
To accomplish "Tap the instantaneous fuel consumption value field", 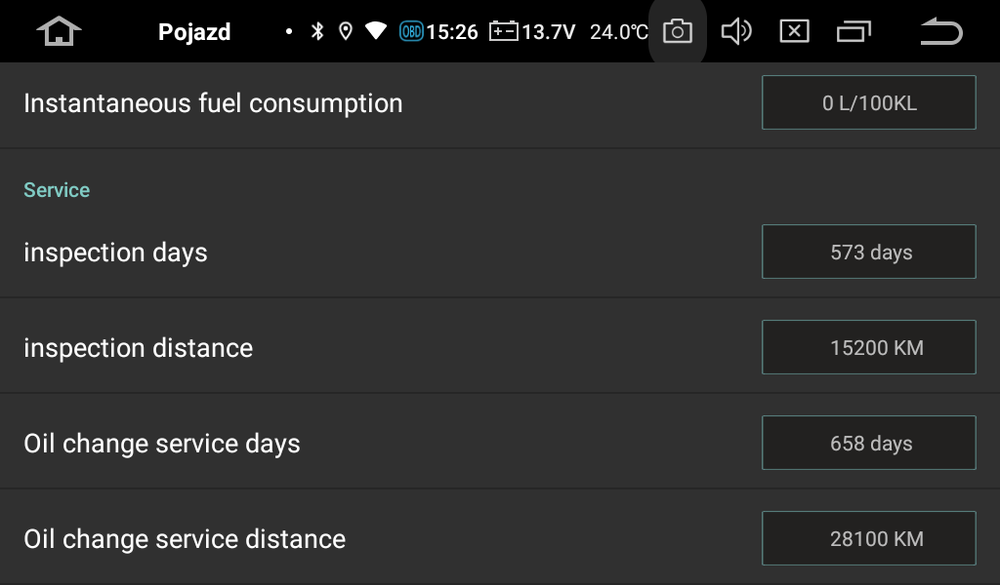I will 869,102.
